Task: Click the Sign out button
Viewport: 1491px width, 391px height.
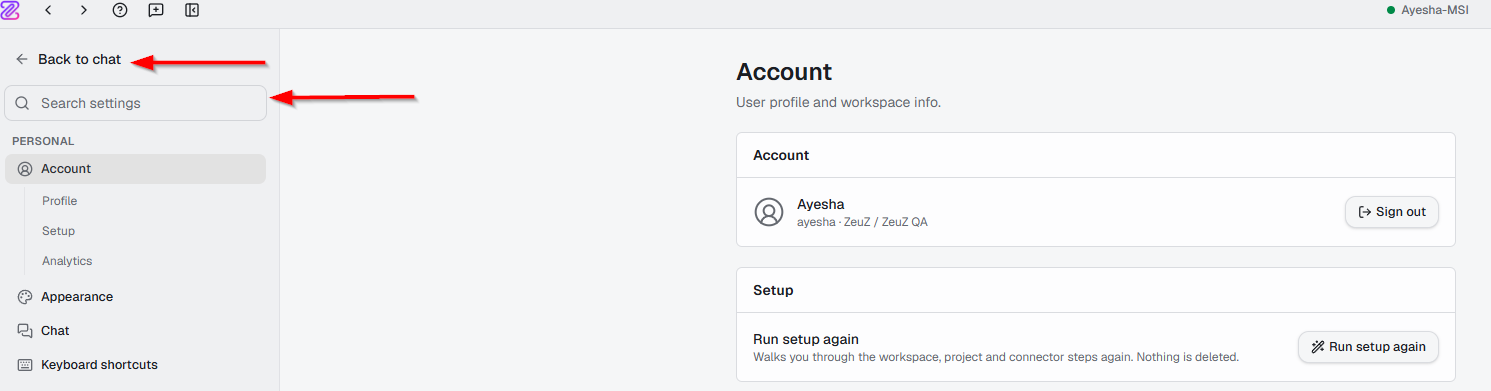Action: (x=1392, y=212)
